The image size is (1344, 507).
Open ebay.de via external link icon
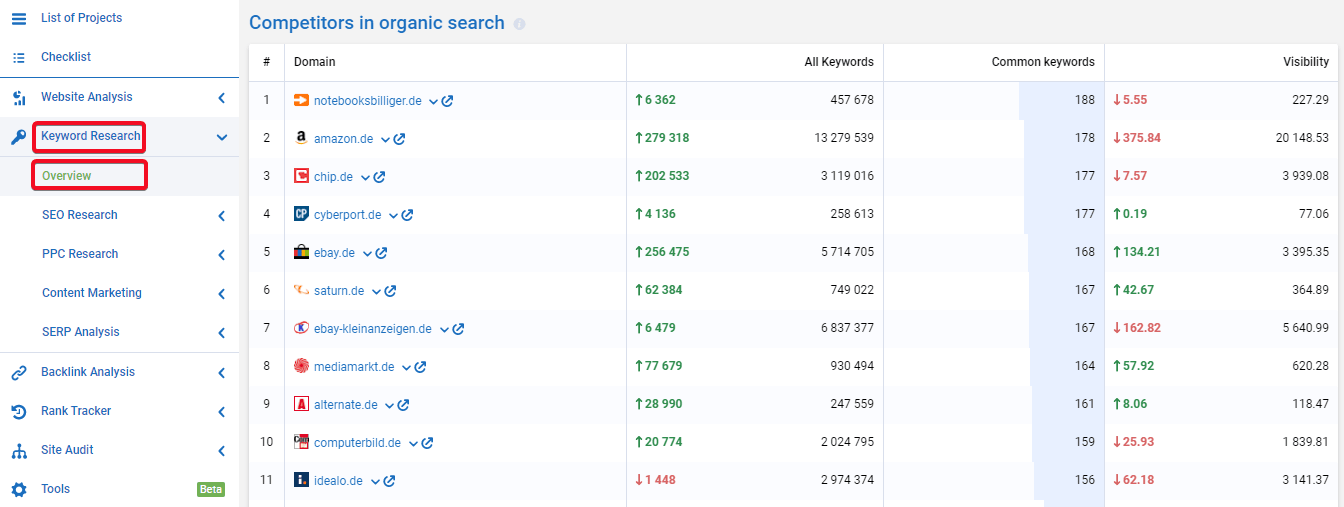381,253
